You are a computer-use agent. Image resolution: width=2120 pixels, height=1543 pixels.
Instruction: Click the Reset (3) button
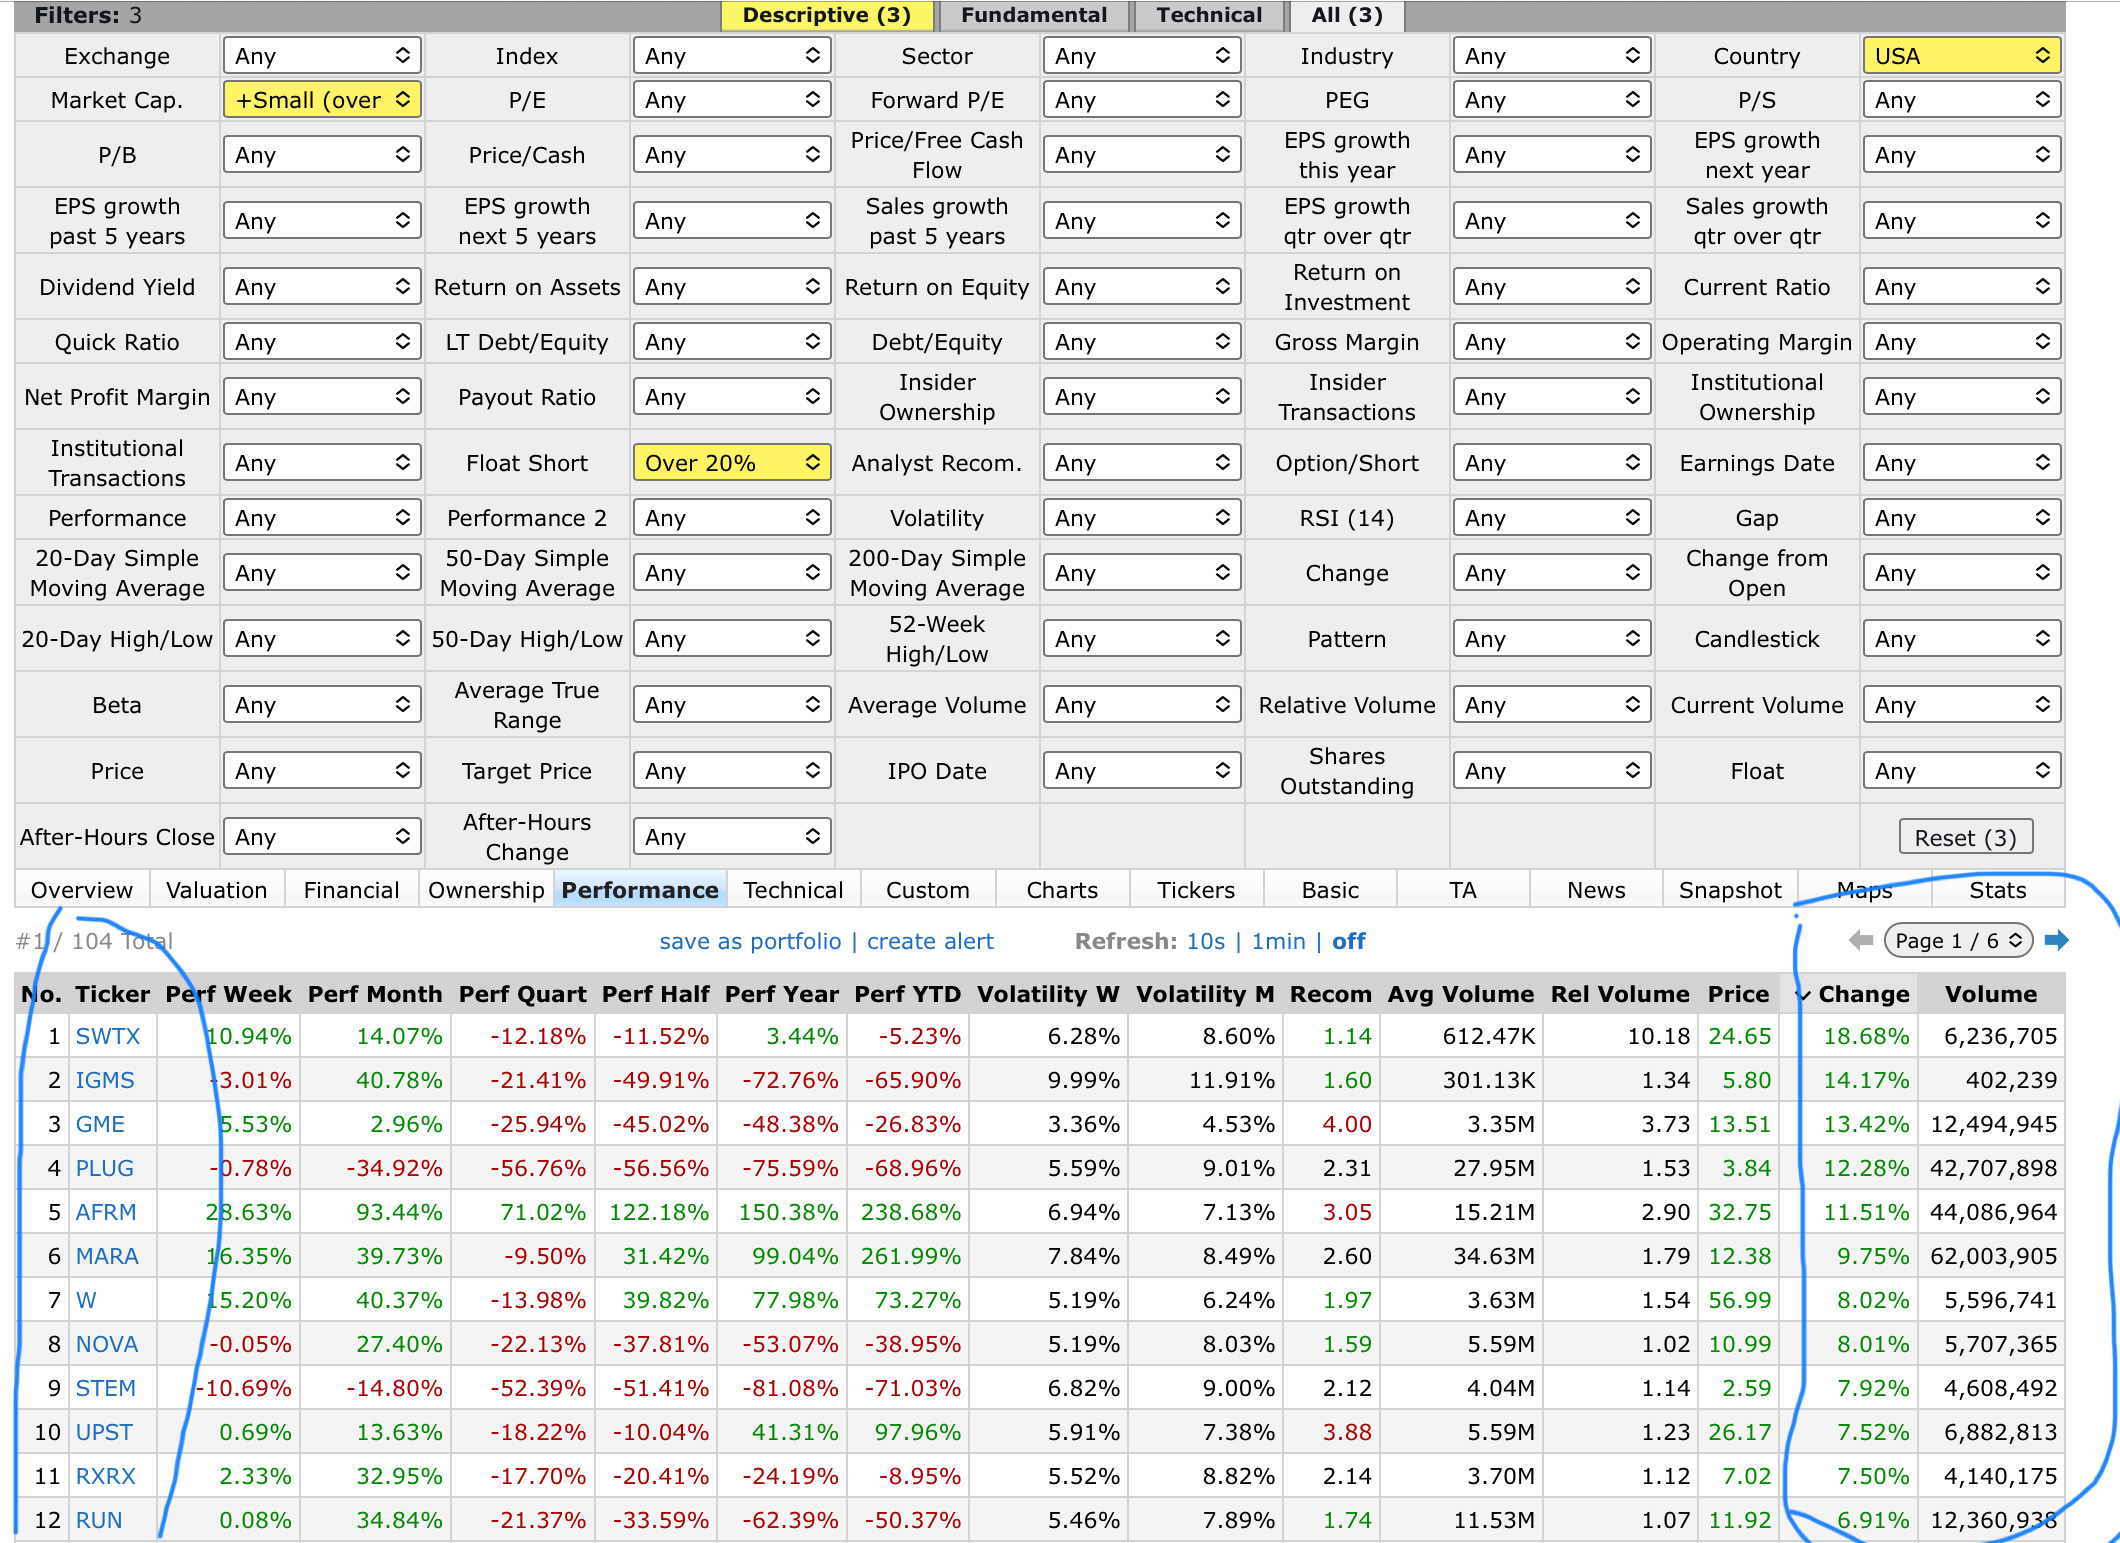[1965, 838]
